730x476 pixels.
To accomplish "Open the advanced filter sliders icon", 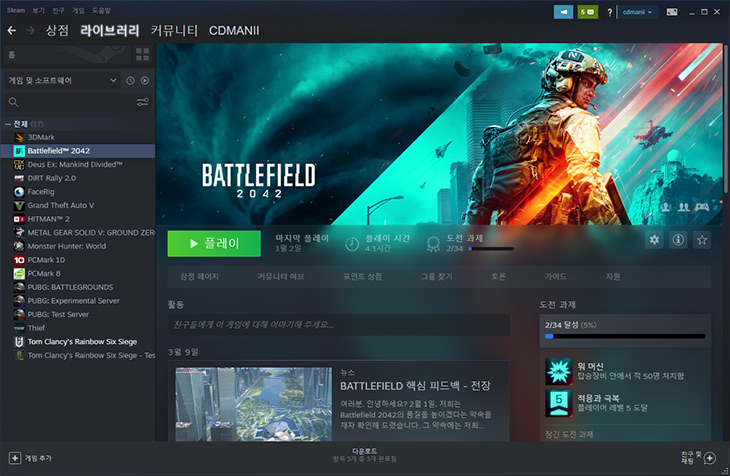I will 142,102.
